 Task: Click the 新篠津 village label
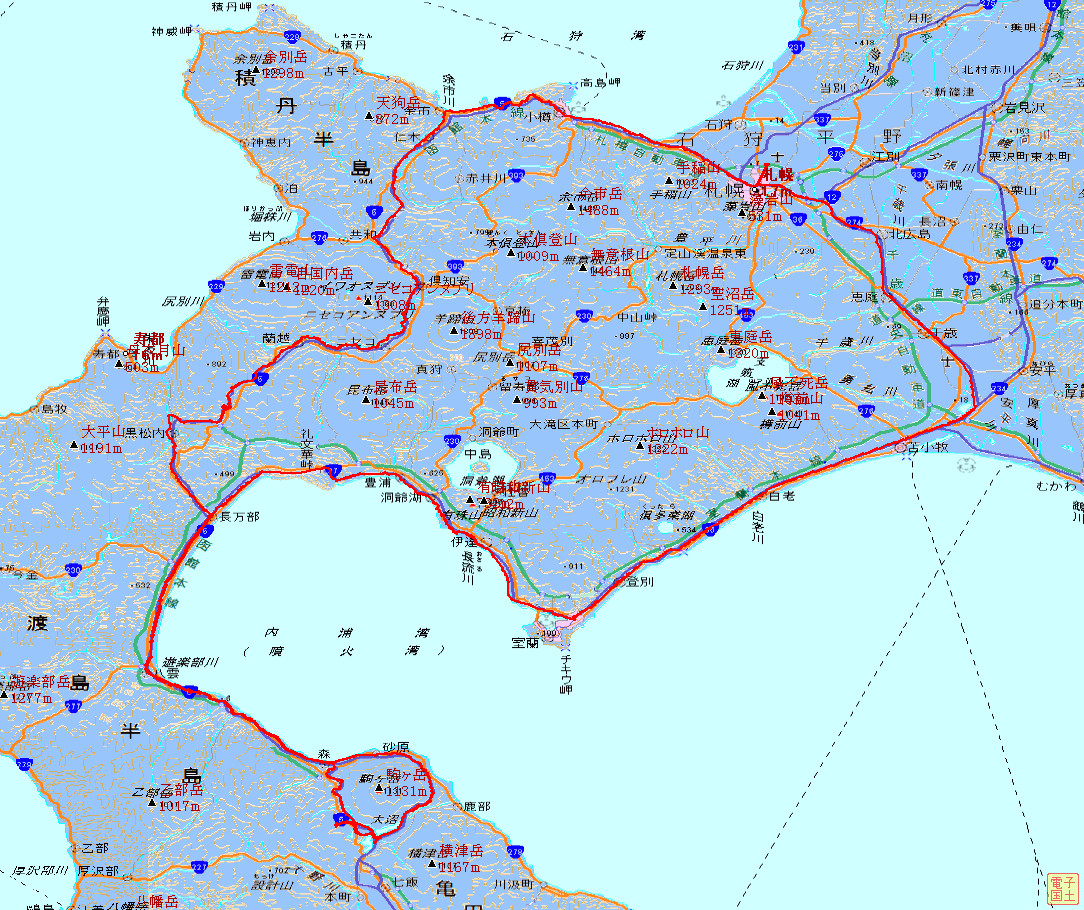coord(955,91)
